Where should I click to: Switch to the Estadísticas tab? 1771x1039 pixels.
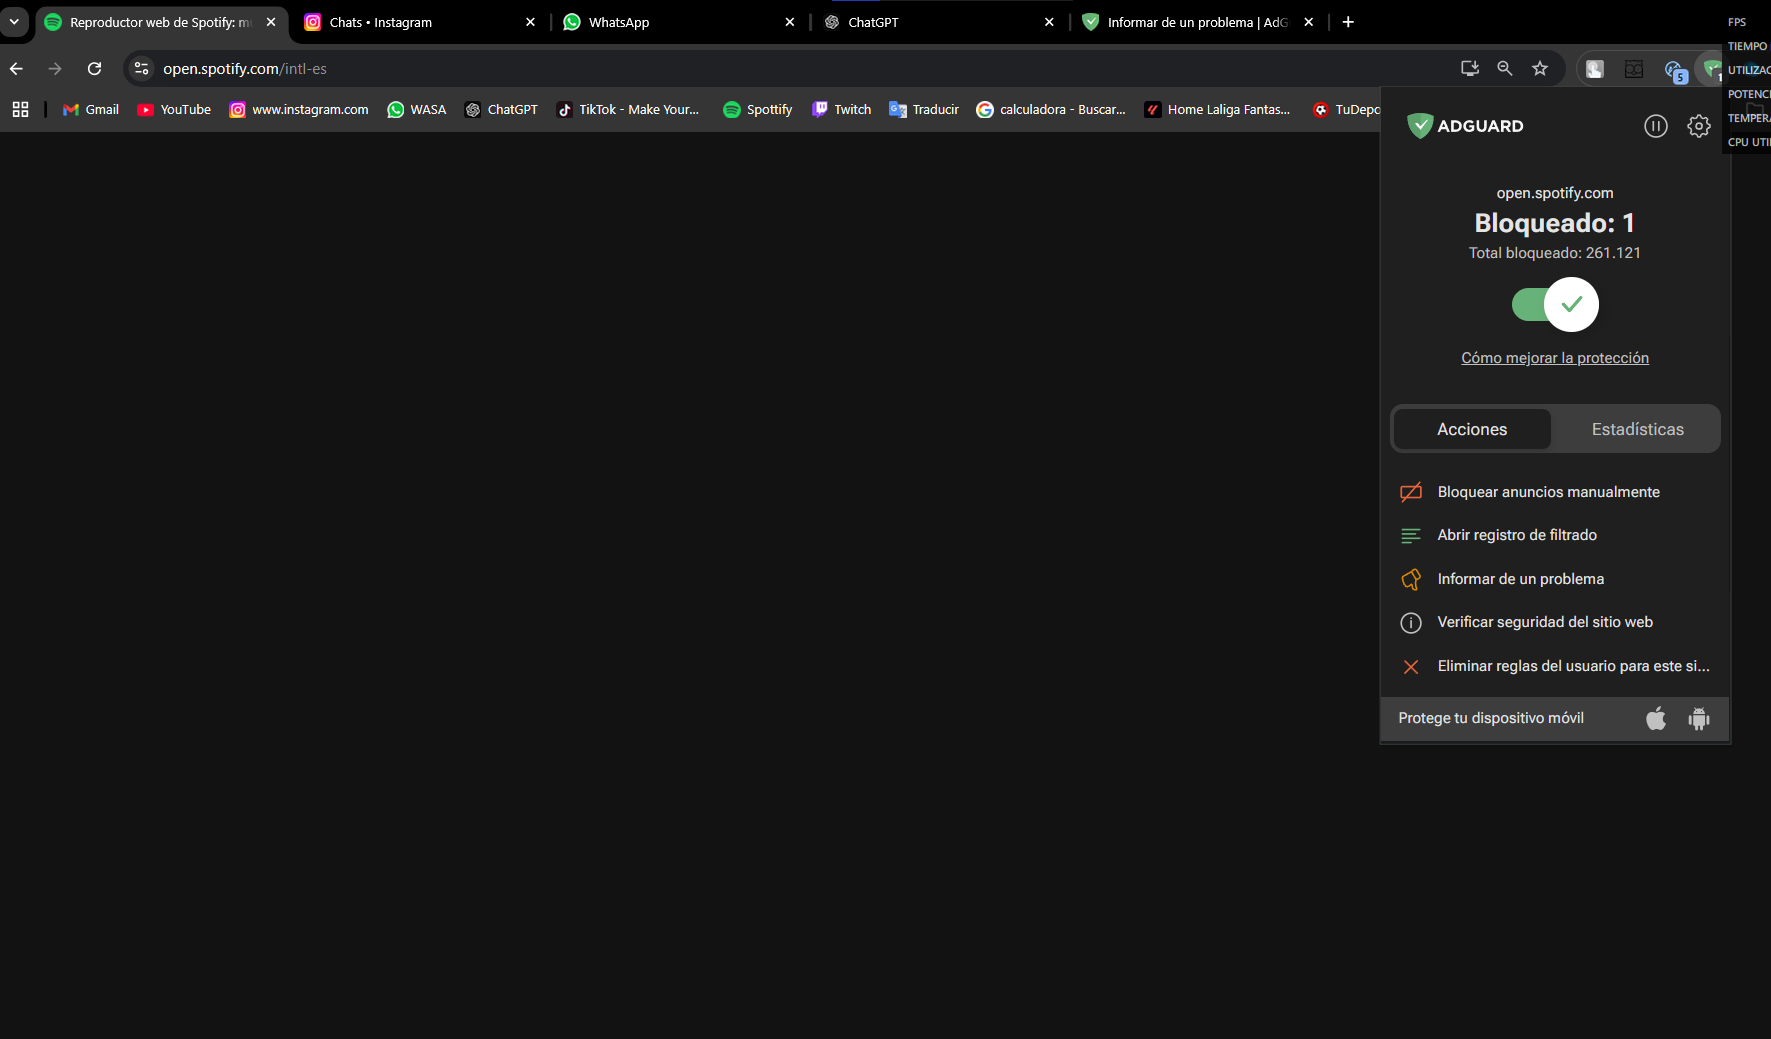pos(1637,428)
